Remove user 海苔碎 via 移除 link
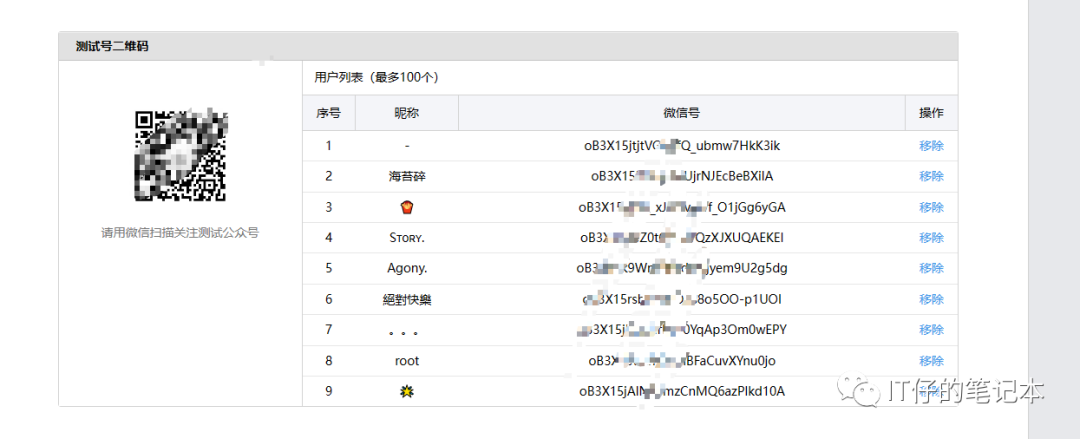This screenshot has width=1080, height=439. (931, 176)
